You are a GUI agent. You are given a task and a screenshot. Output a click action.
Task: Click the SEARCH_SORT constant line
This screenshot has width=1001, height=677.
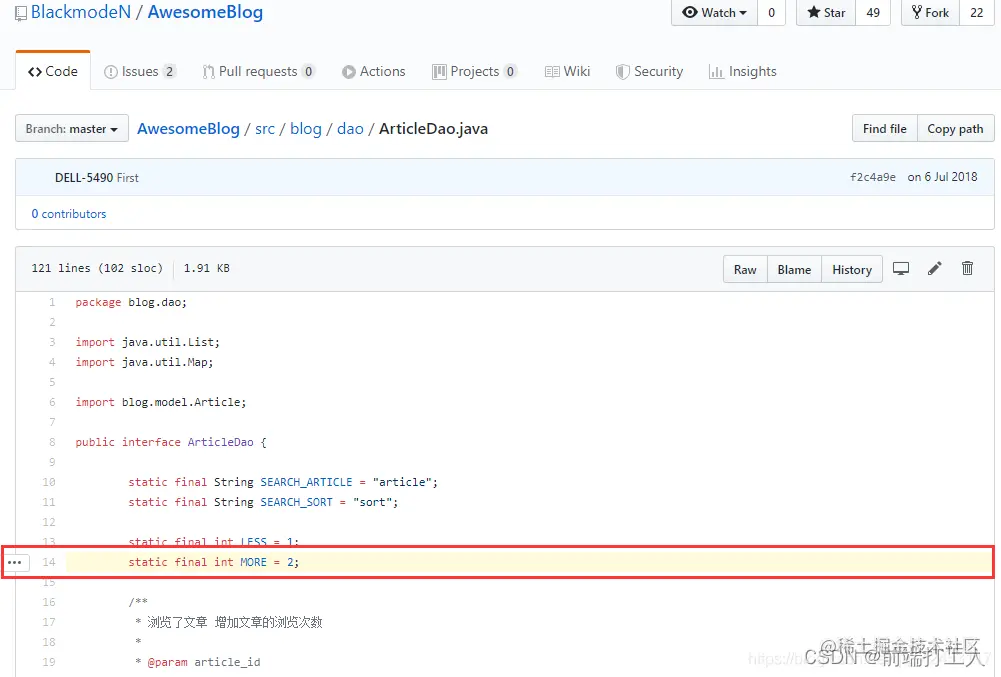click(x=263, y=502)
